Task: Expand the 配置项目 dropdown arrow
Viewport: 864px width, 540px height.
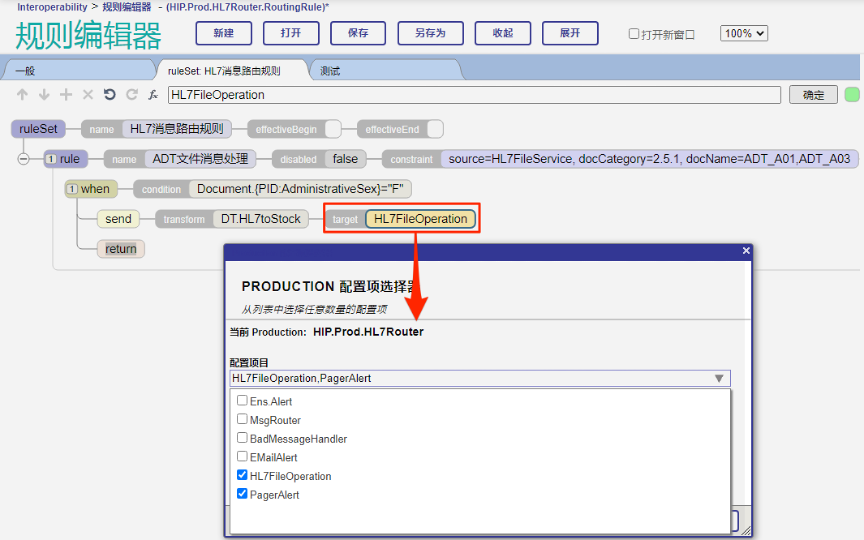Action: pyautogui.click(x=719, y=378)
